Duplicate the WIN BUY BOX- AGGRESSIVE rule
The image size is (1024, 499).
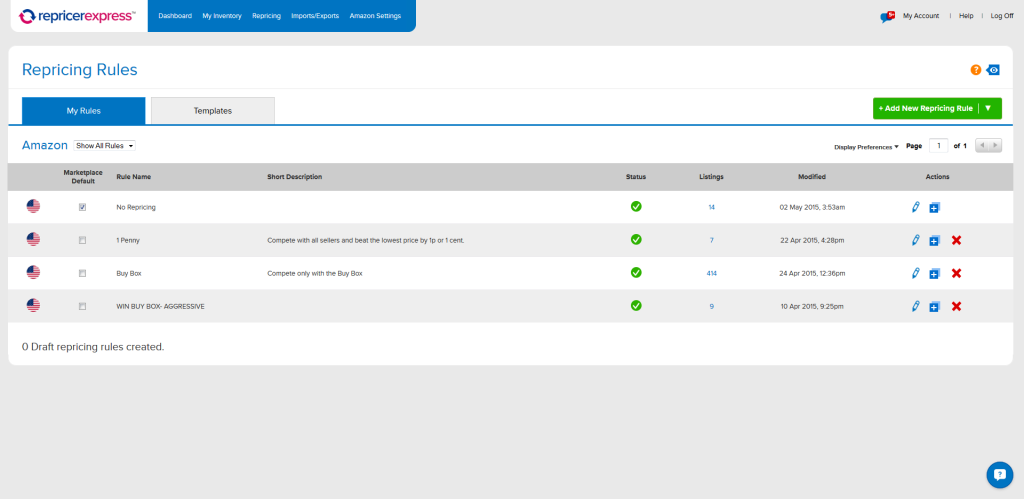click(934, 306)
